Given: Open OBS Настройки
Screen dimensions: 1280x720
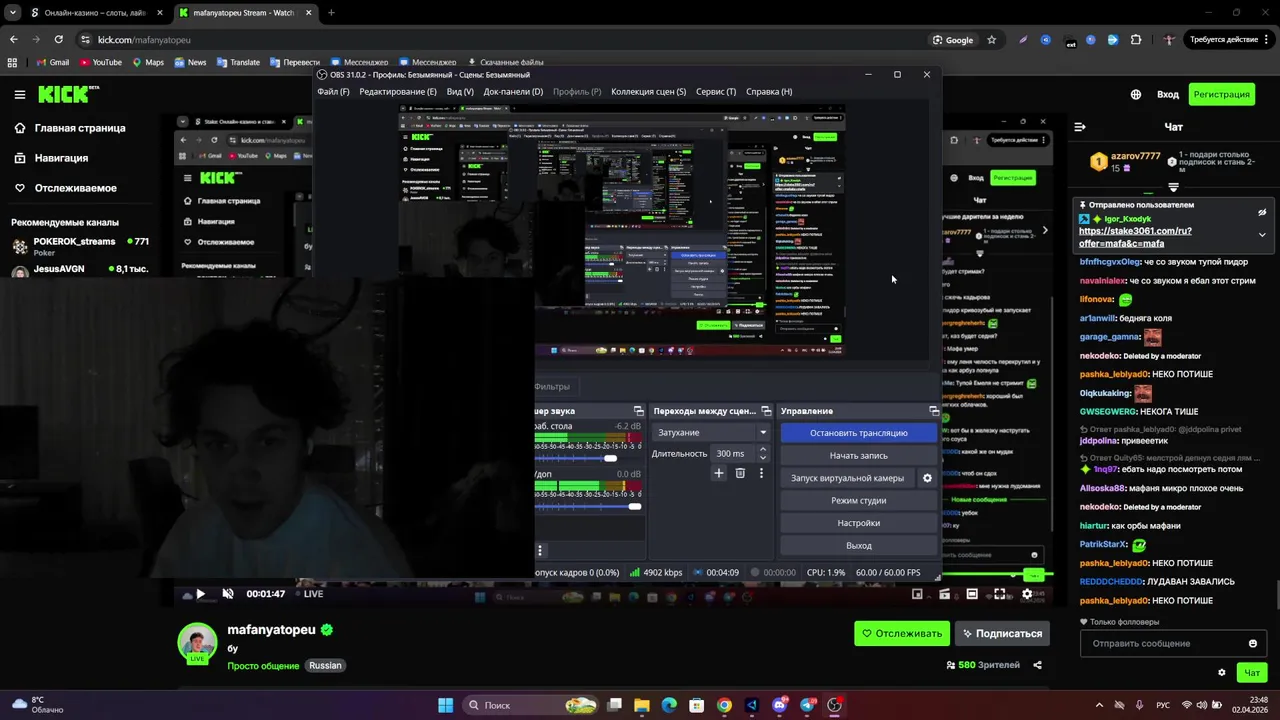Looking at the screenshot, I should 858,523.
